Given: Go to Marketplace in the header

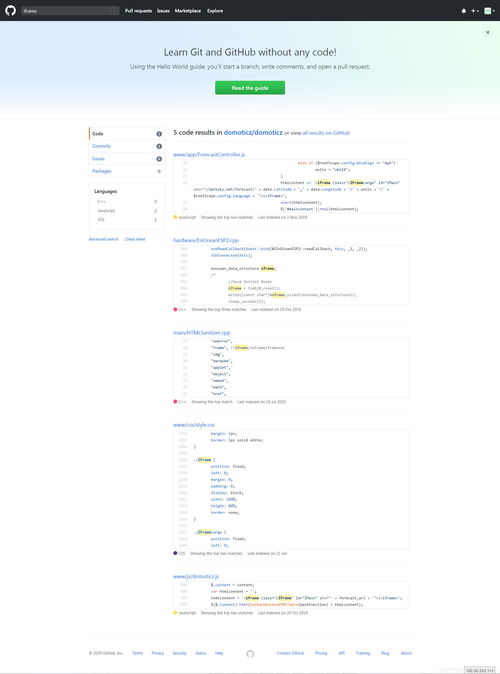Looking at the screenshot, I should [x=187, y=11].
